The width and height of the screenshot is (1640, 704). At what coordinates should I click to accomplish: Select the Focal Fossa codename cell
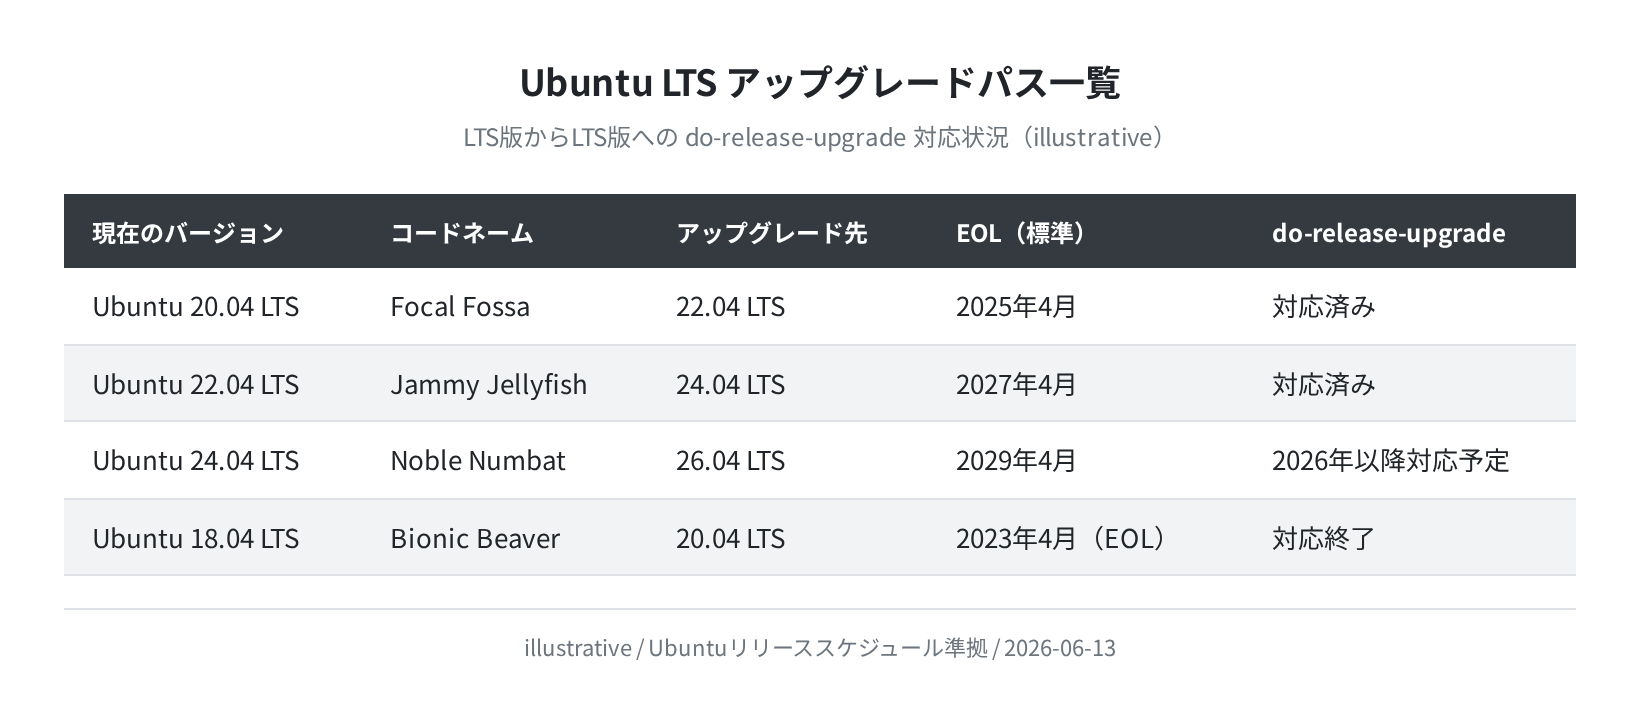pos(460,307)
